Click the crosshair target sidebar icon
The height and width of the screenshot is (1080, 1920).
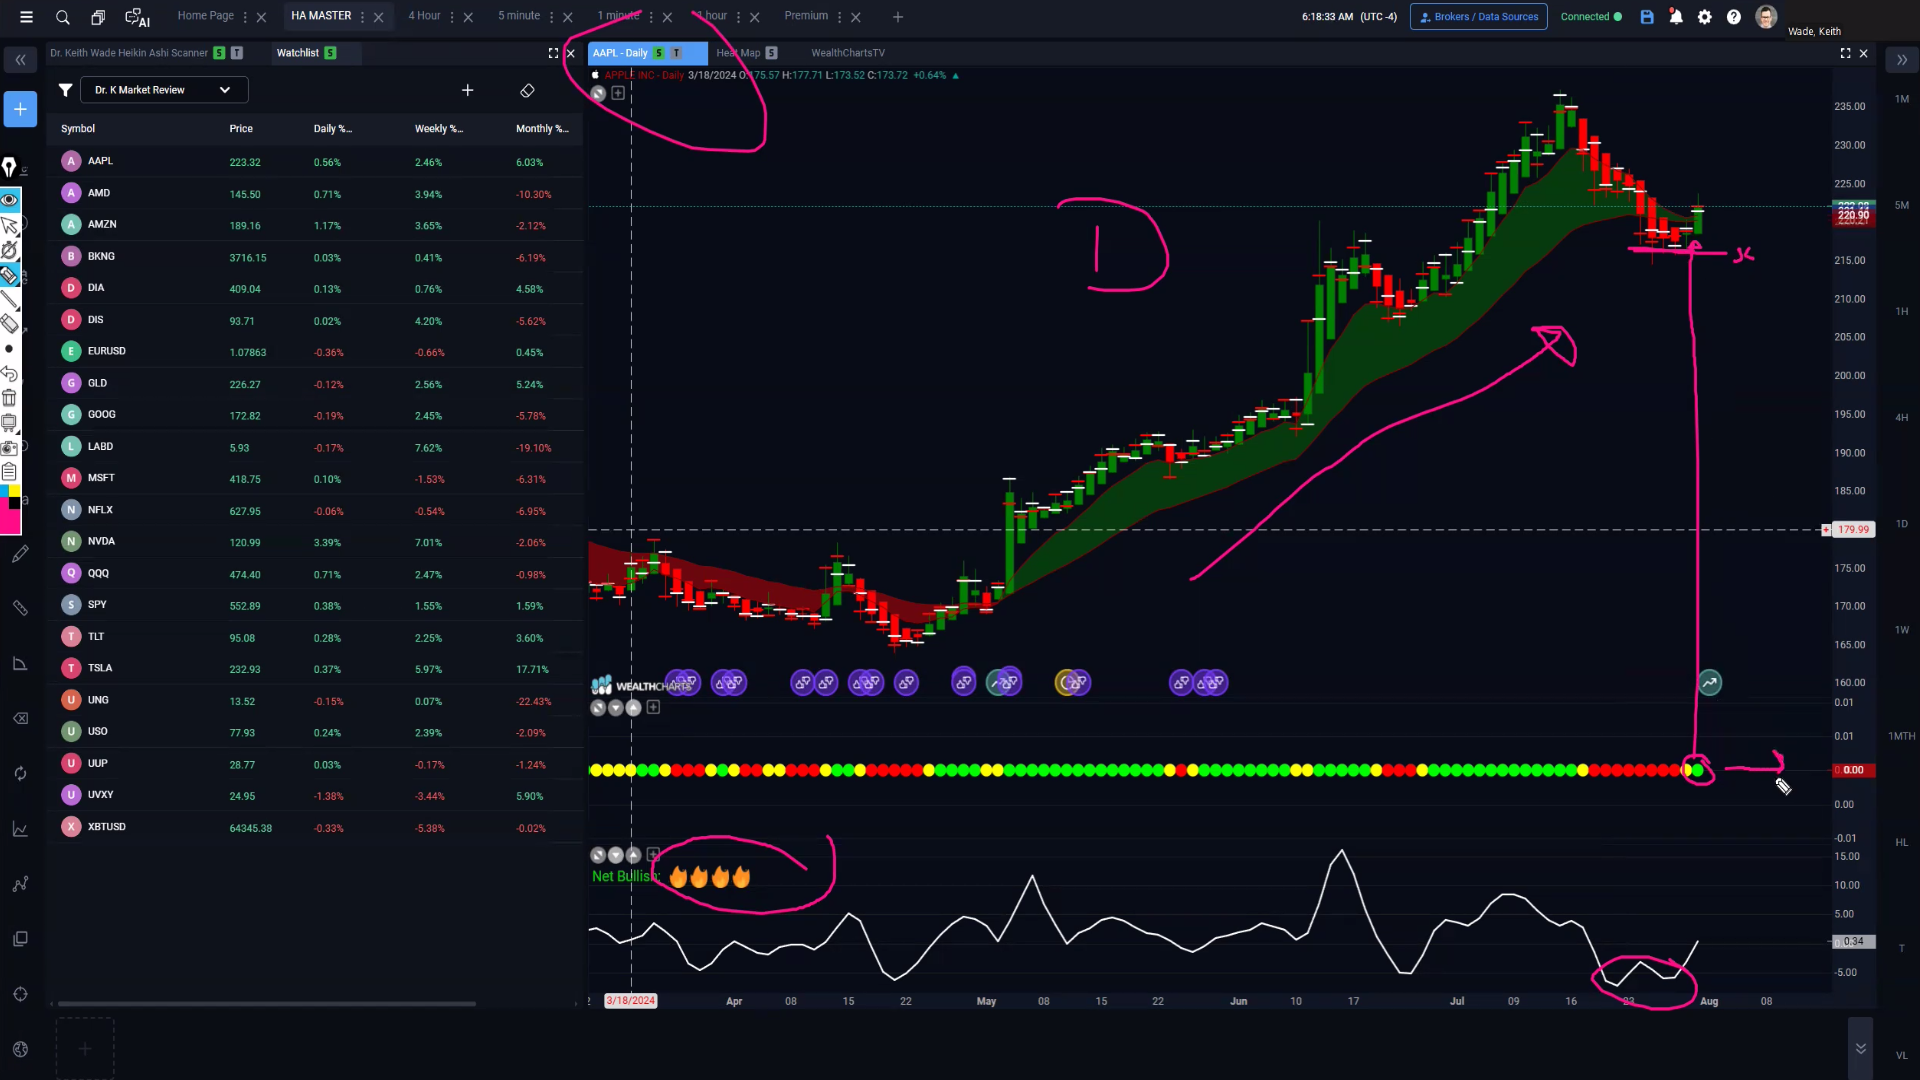click(x=20, y=994)
